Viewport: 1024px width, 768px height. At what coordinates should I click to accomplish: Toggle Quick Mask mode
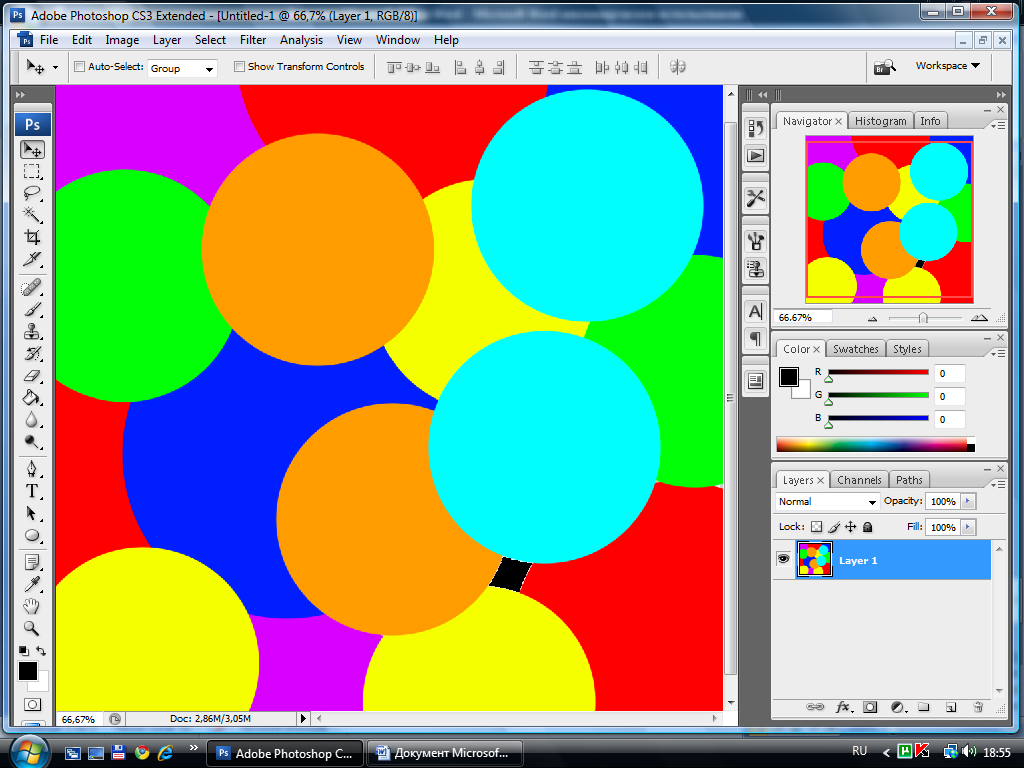coord(32,705)
